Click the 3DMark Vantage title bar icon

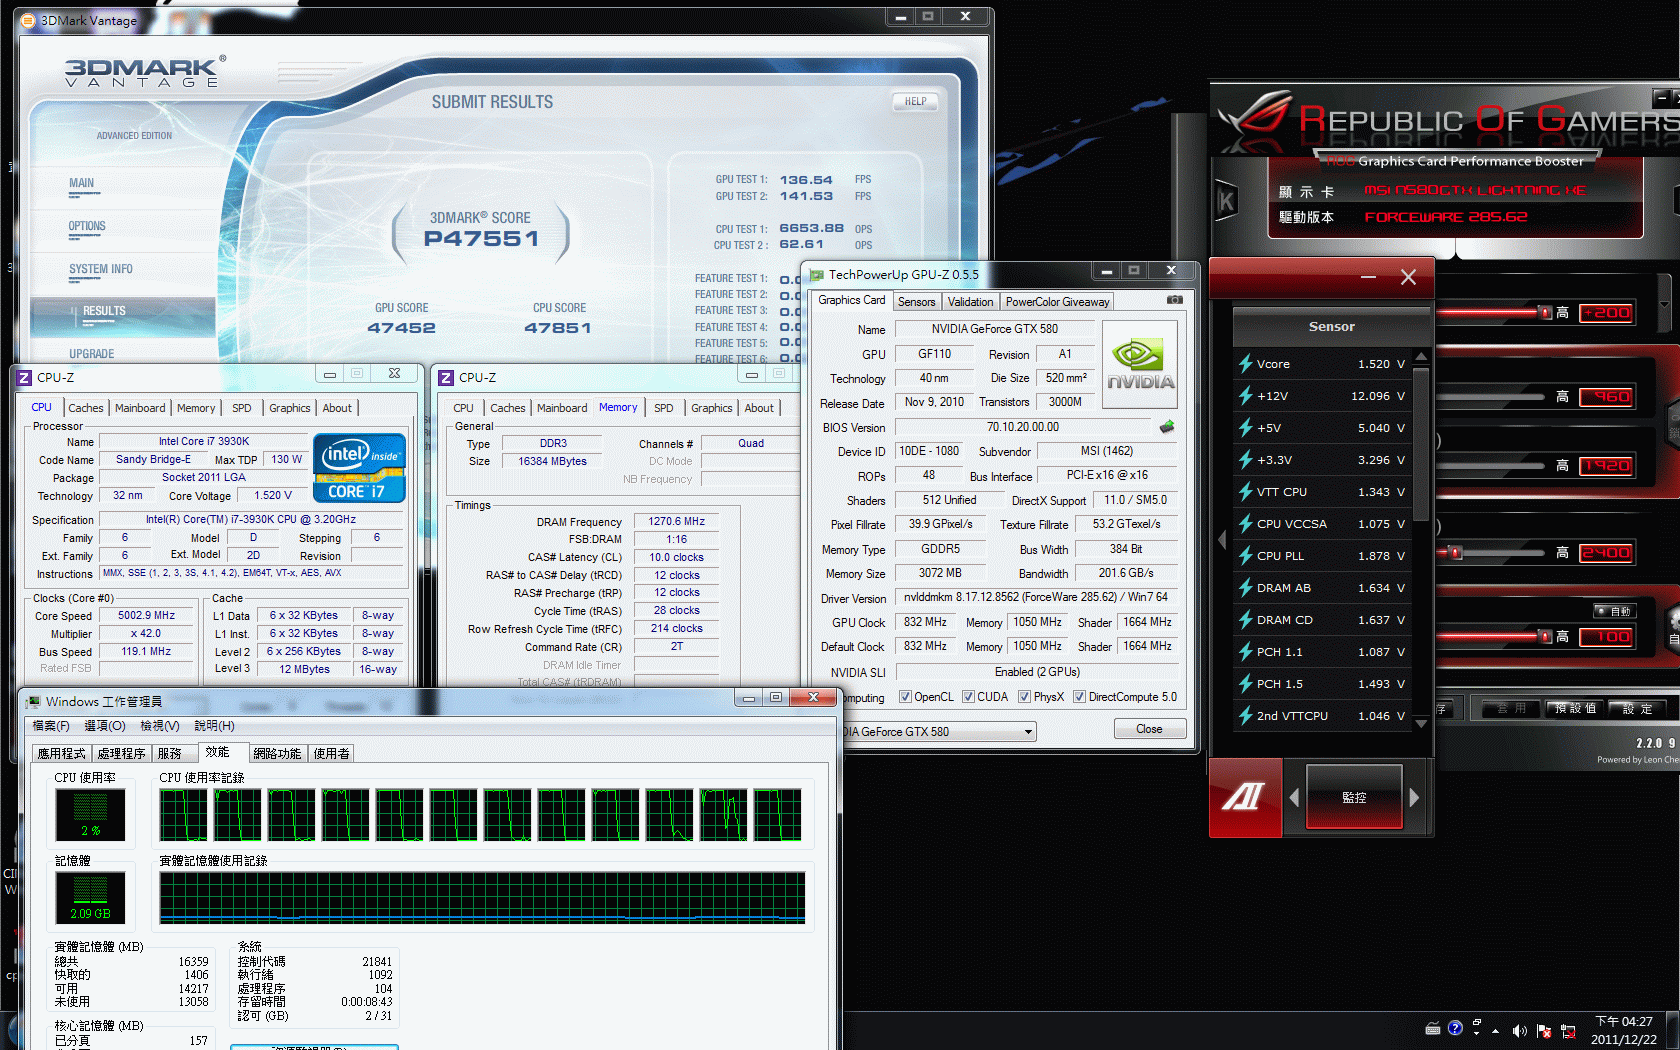point(28,20)
